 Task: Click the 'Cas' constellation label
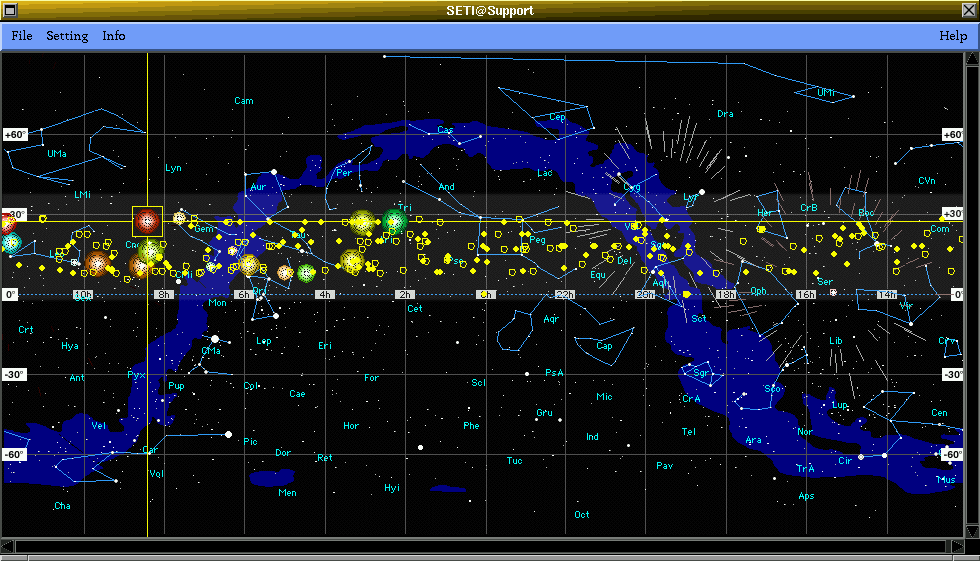(445, 130)
